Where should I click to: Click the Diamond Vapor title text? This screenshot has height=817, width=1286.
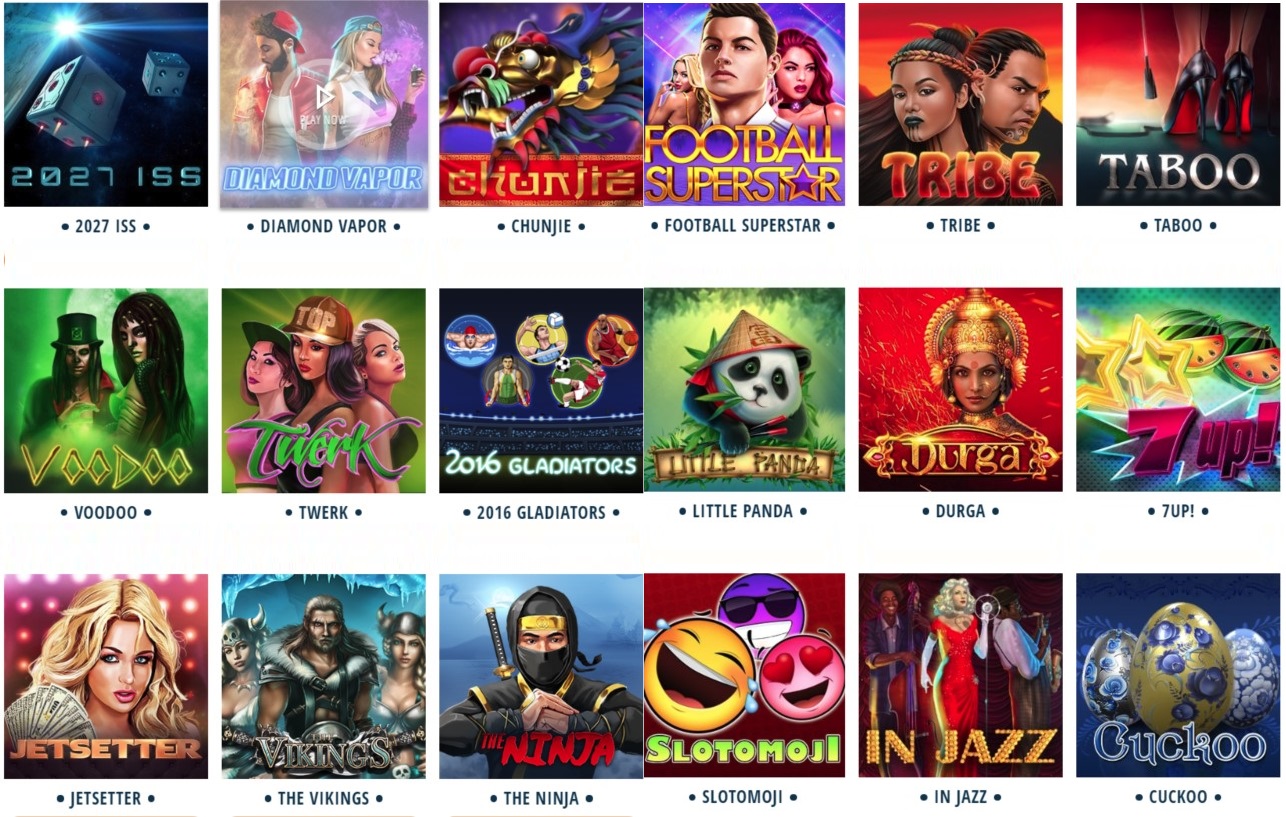pos(323,226)
